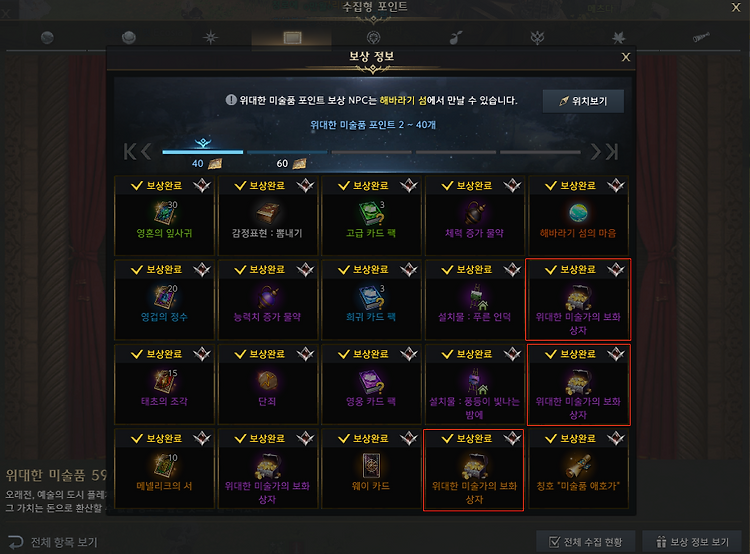Click the 해바라기 섬의 마음 reward icon
This screenshot has width=750, height=554.
pyautogui.click(x=578, y=213)
